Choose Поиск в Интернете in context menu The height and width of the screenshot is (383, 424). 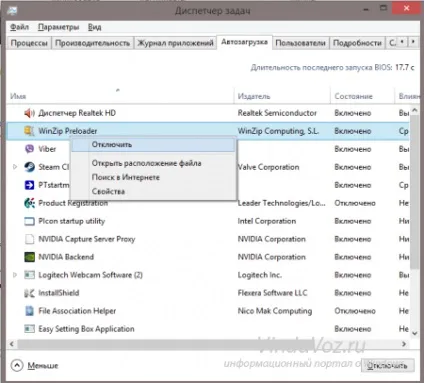[153, 177]
